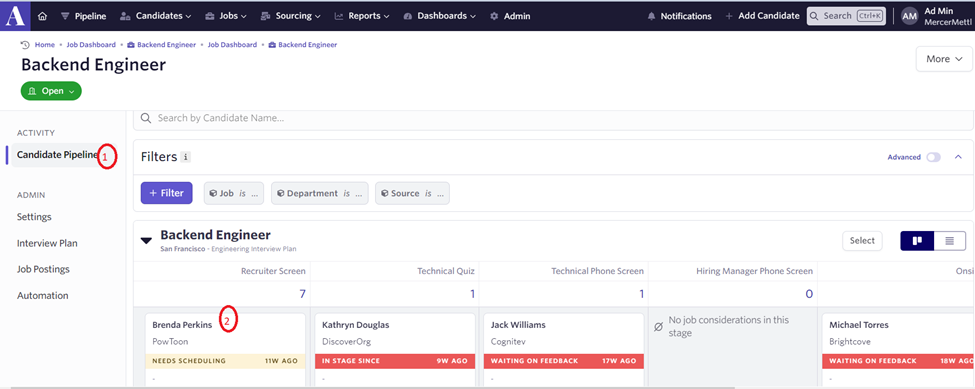The image size is (975, 389).
Task: Switch to board view icon
Action: 917,240
